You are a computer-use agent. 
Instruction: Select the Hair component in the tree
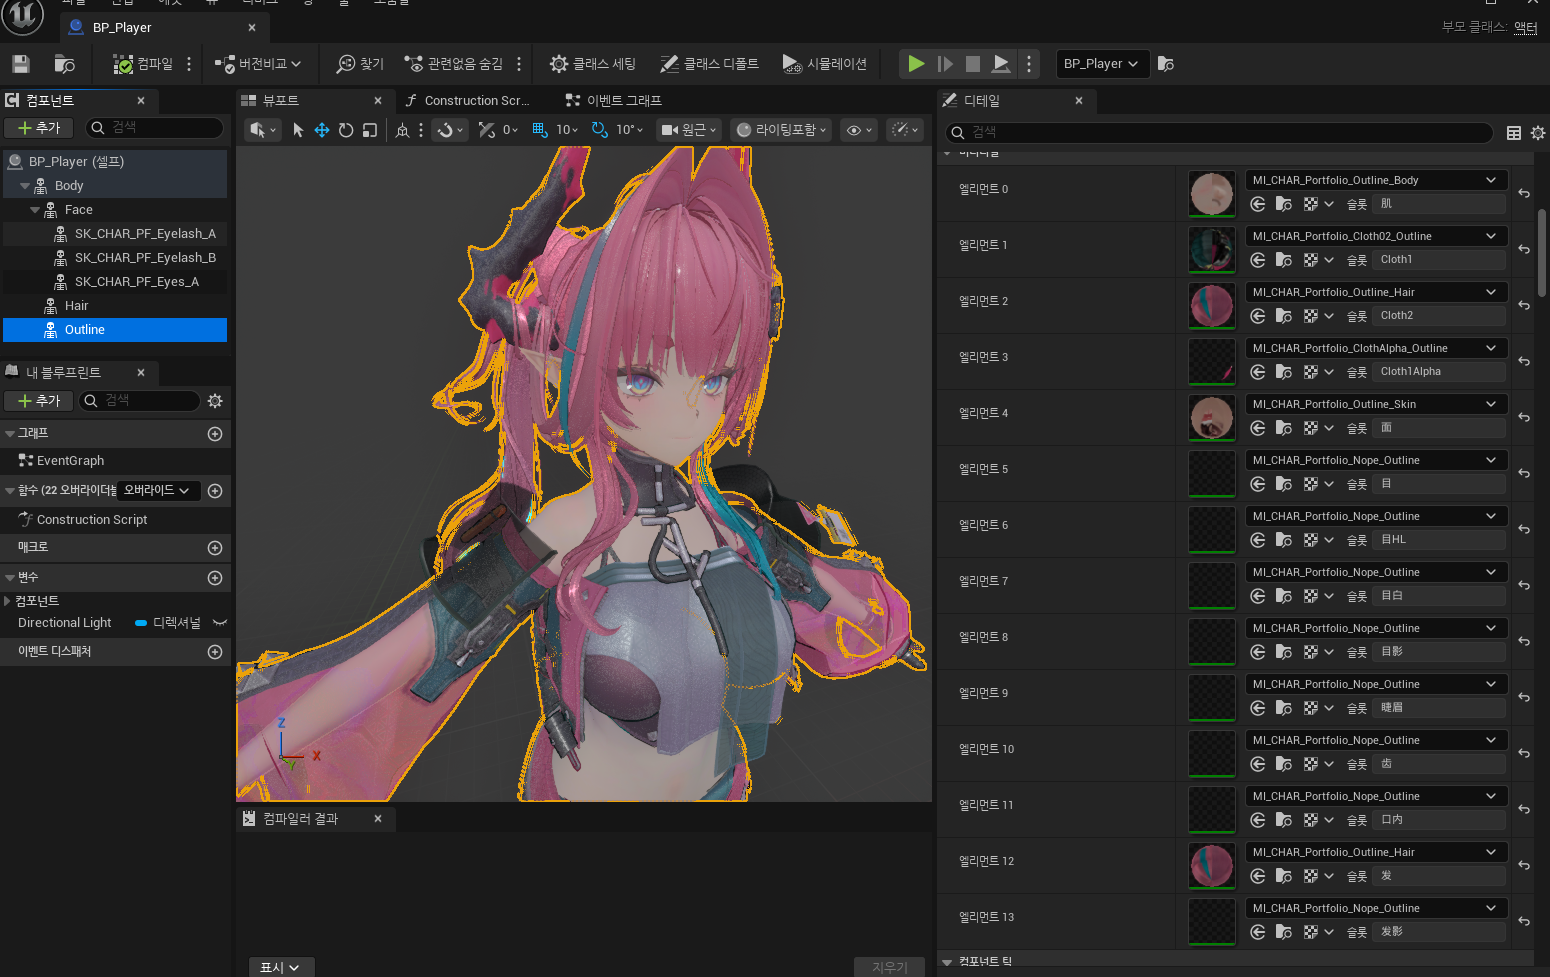pos(77,306)
